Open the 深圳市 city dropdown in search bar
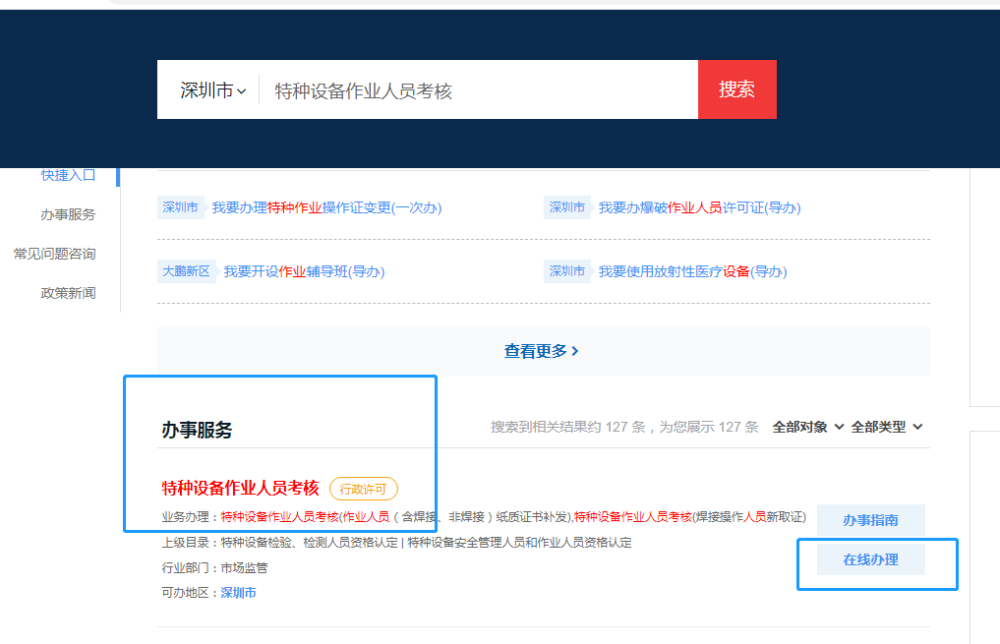This screenshot has width=1000, height=644. (213, 91)
